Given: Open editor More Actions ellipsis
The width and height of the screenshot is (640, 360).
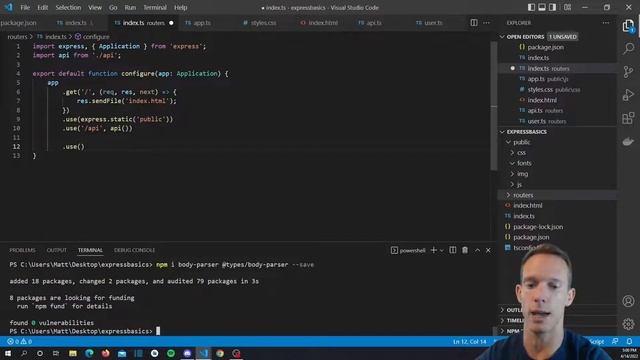Looking at the screenshot, I should point(486,23).
